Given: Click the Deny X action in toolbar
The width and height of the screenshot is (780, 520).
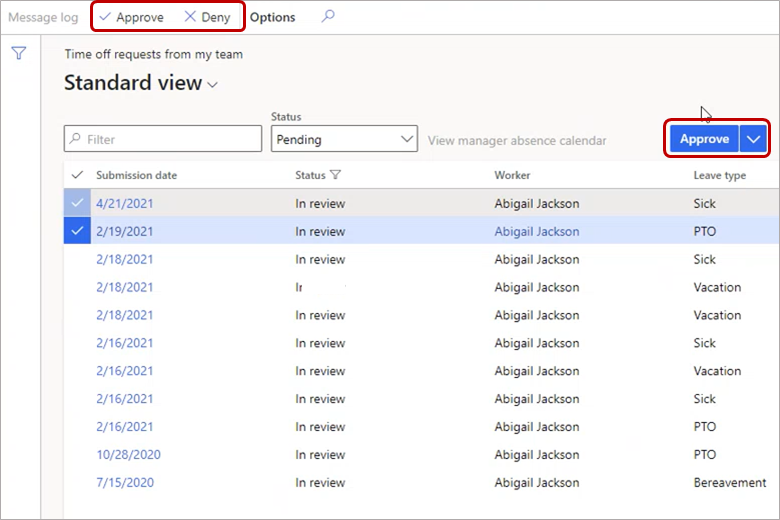Looking at the screenshot, I should [207, 17].
